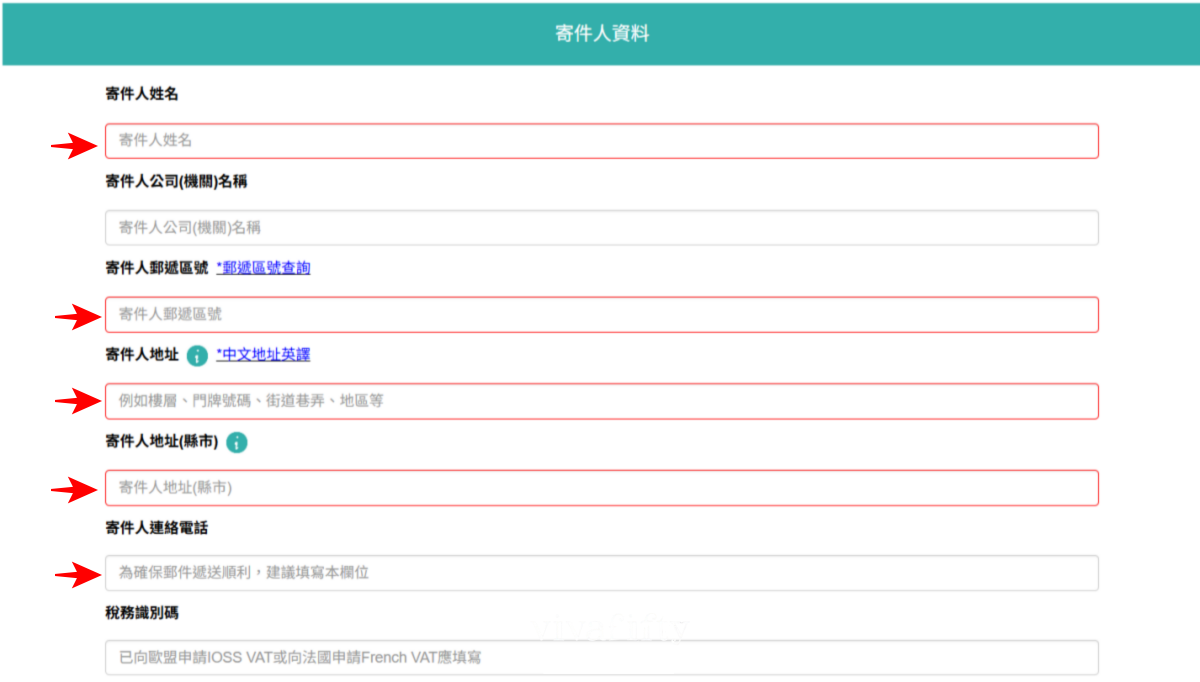Select the 寄件人郵遞區號 input field
The width and height of the screenshot is (1200, 682).
pyautogui.click(x=601, y=314)
